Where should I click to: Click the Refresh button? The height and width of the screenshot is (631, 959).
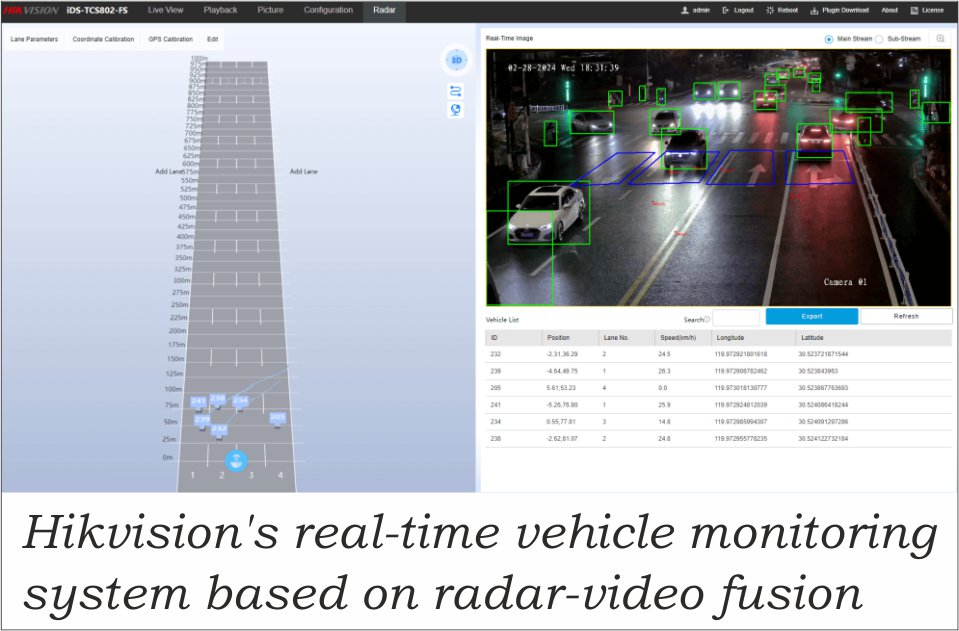tap(906, 316)
